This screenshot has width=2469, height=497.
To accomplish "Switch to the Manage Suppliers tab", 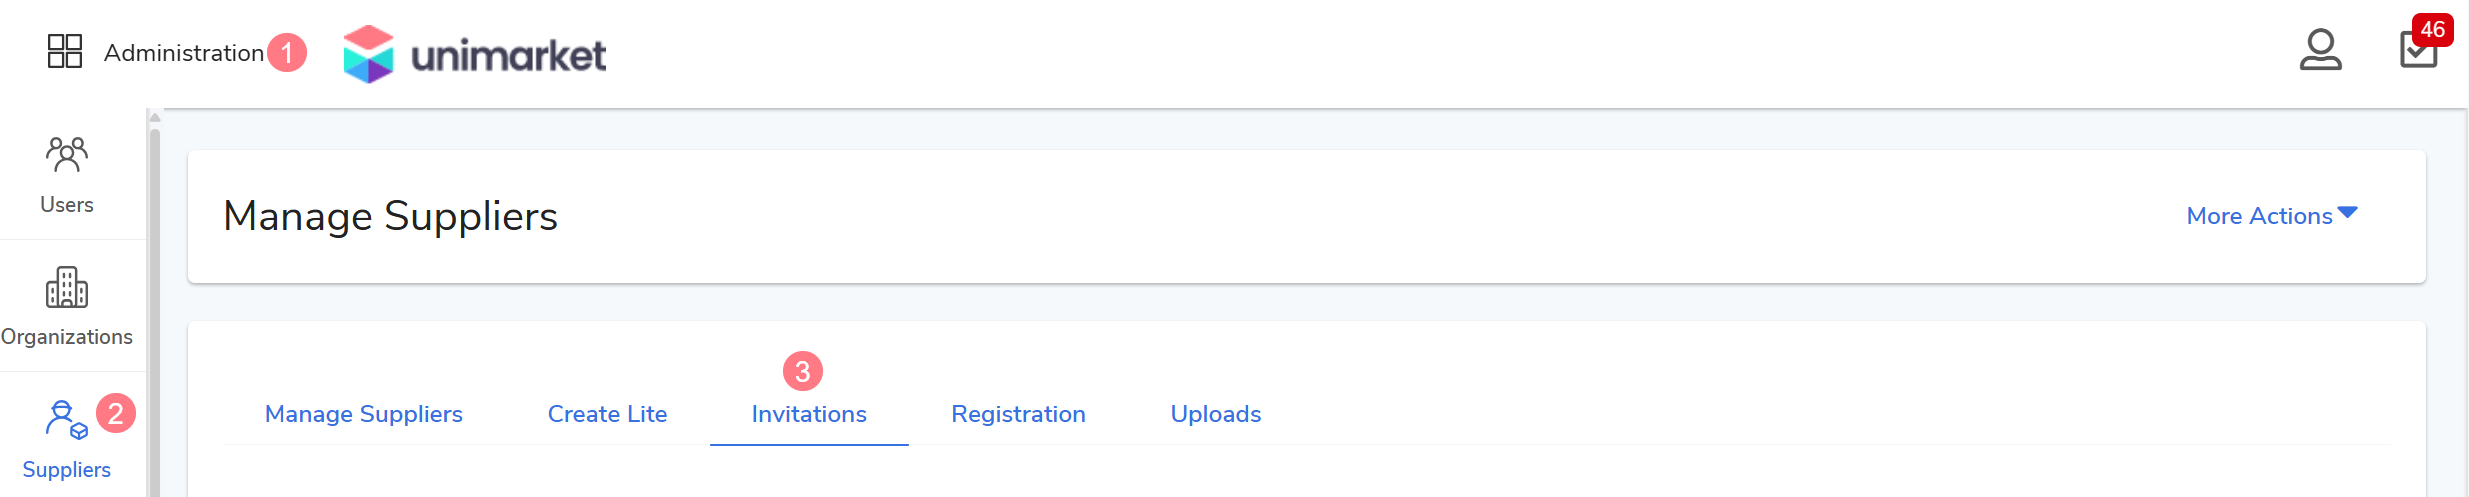I will tap(364, 414).
